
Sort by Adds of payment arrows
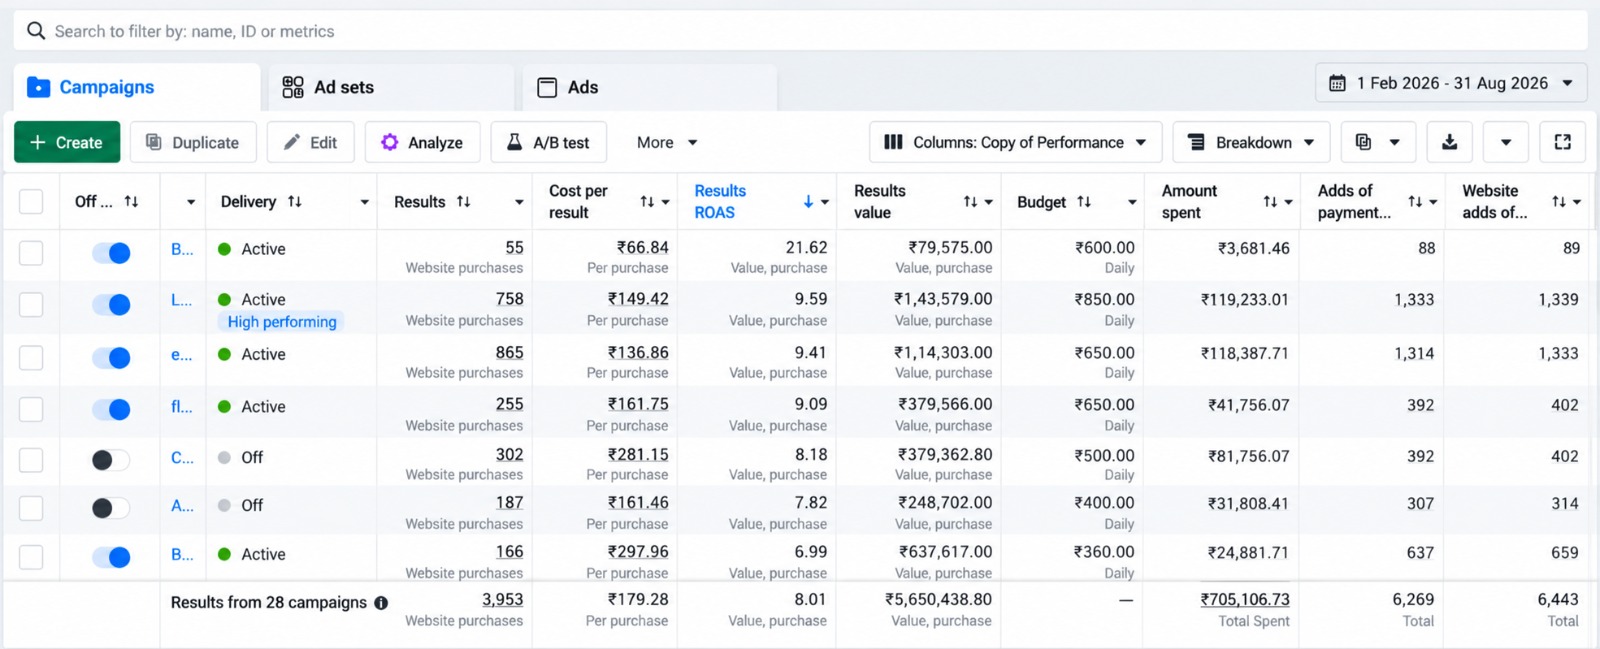1415,201
